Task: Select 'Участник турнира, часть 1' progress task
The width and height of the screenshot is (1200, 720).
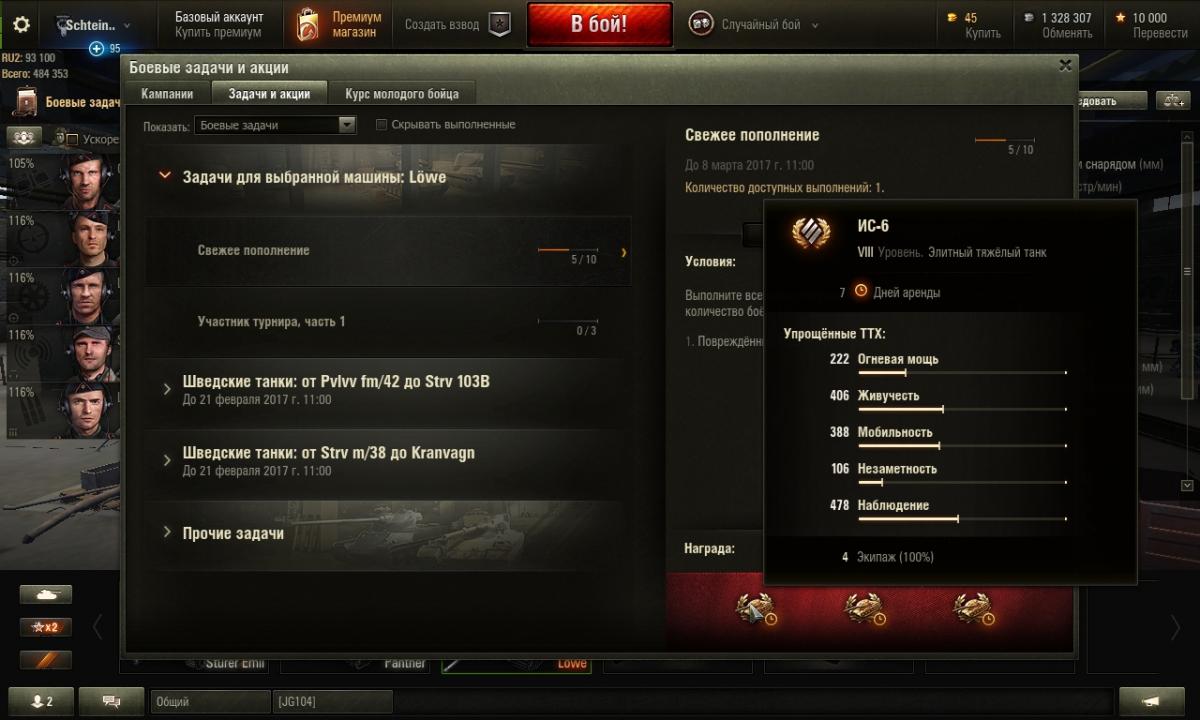Action: 388,322
